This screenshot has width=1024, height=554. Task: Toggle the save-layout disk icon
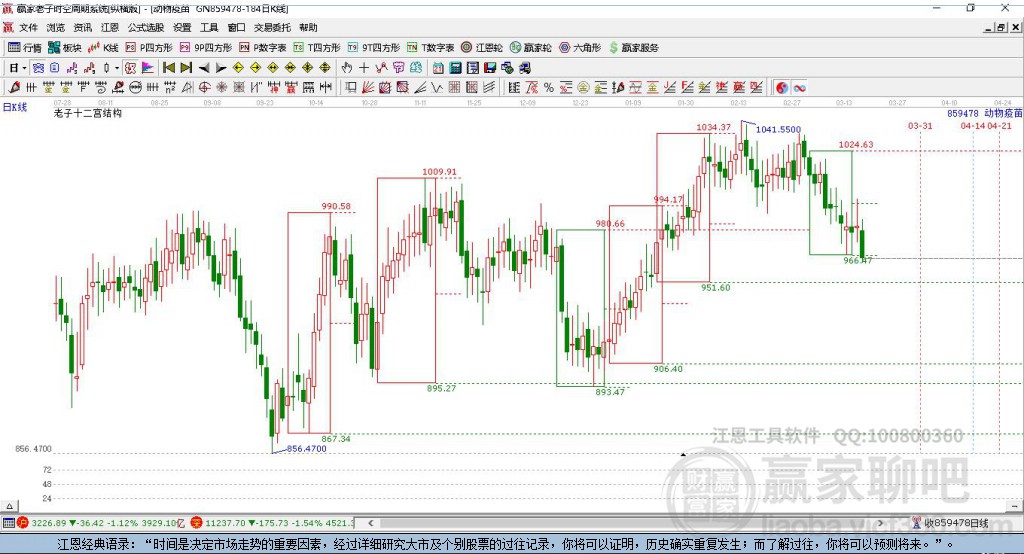(x=490, y=68)
